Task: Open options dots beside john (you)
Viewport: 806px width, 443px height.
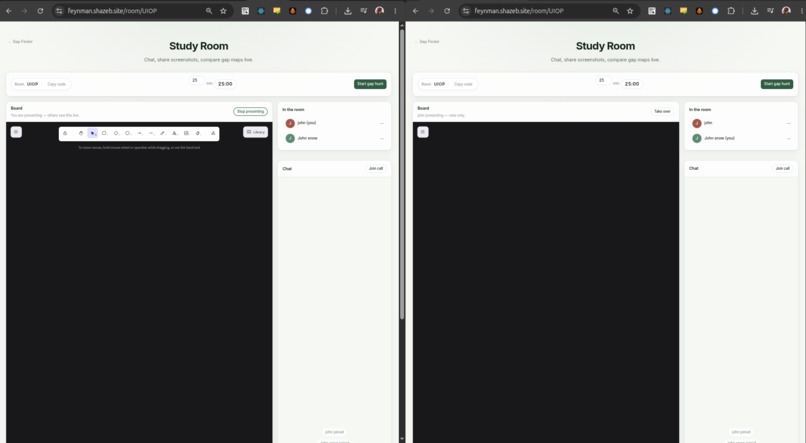Action: pyautogui.click(x=381, y=123)
